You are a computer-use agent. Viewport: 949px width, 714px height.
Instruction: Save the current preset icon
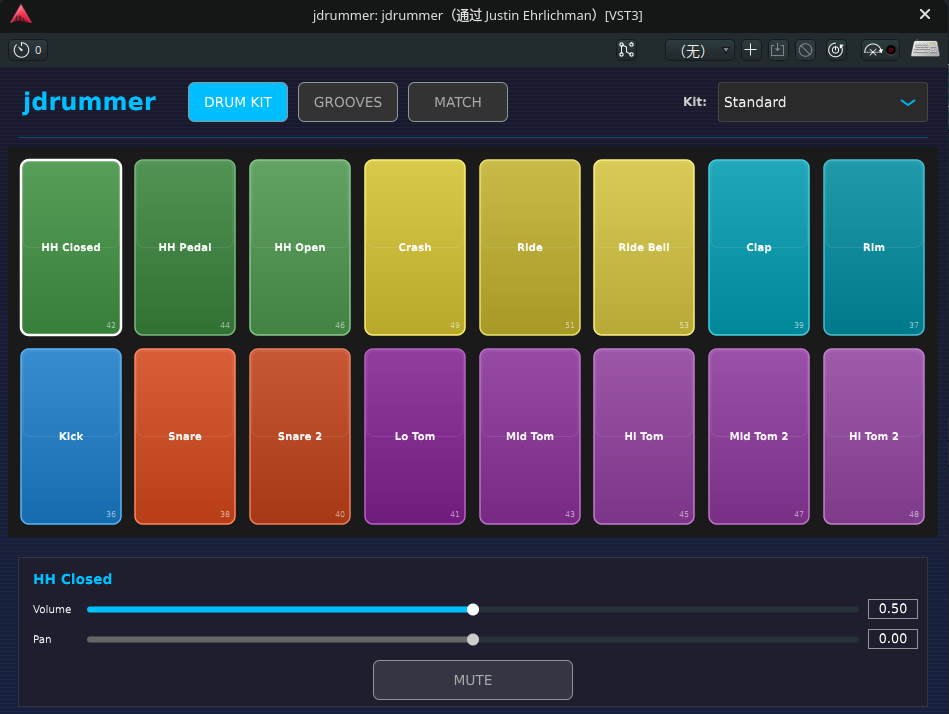[x=778, y=50]
